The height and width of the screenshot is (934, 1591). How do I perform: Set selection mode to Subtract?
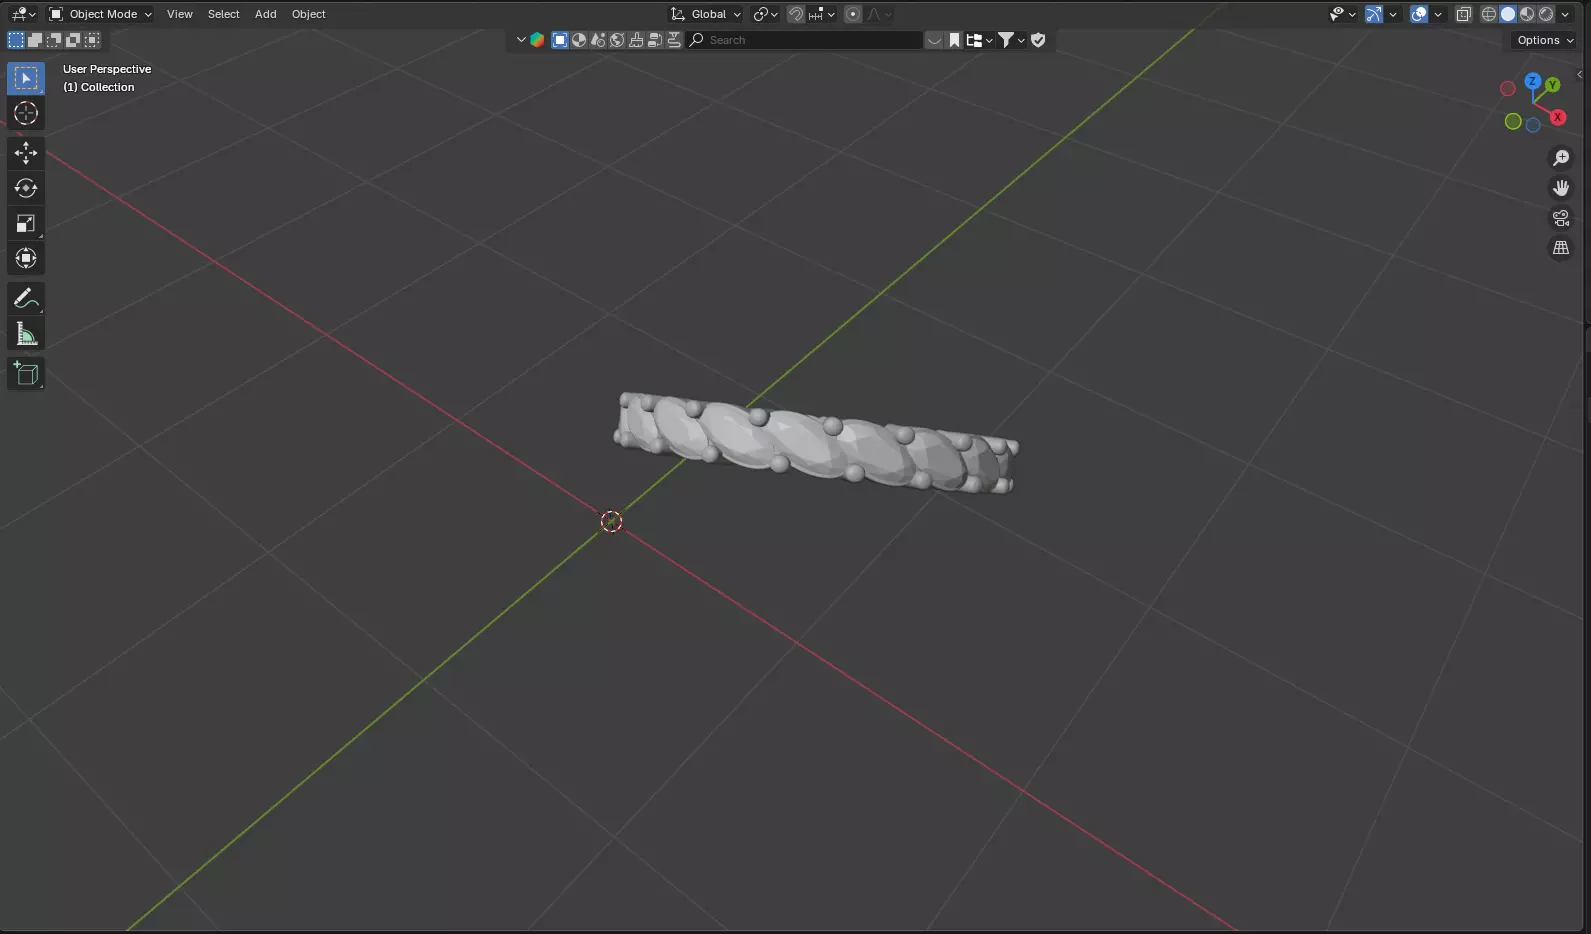[54, 40]
